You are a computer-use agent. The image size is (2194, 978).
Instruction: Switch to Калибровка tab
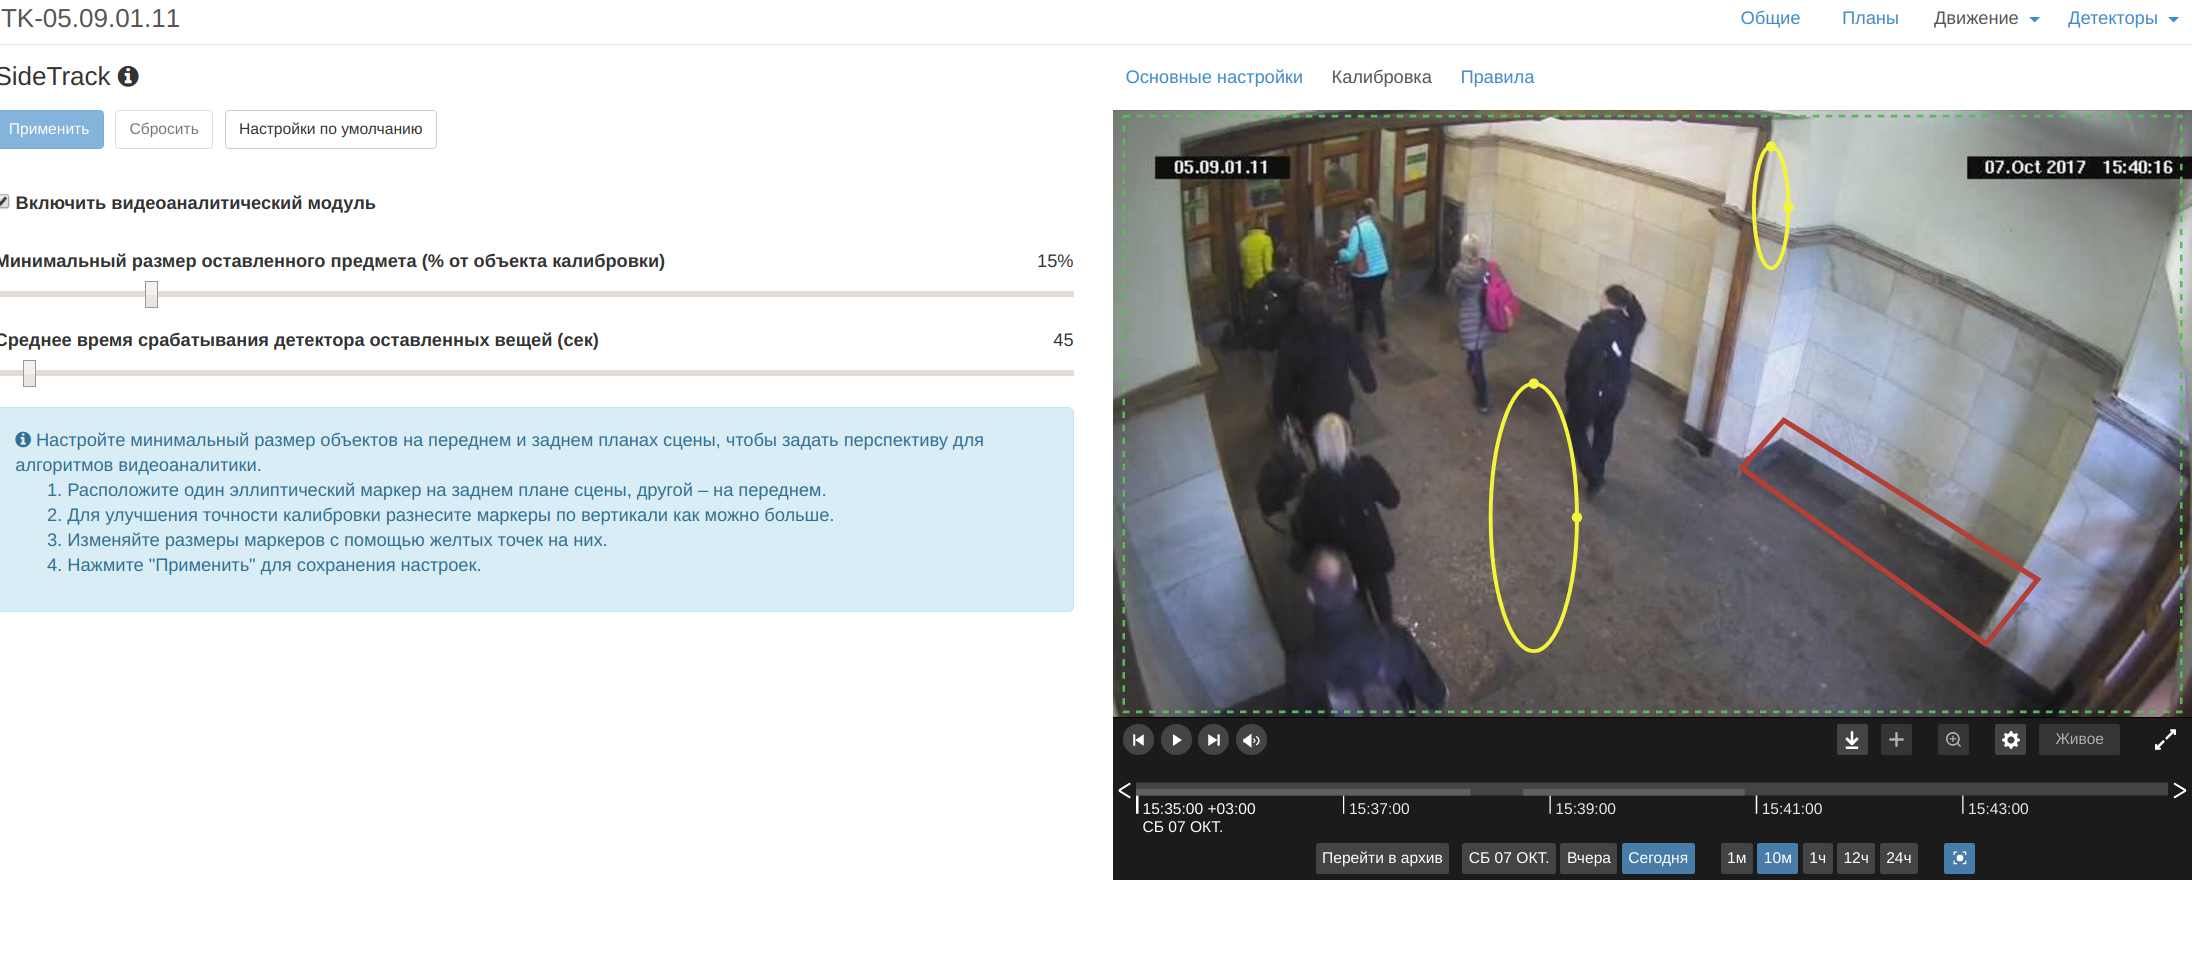[x=1381, y=77]
